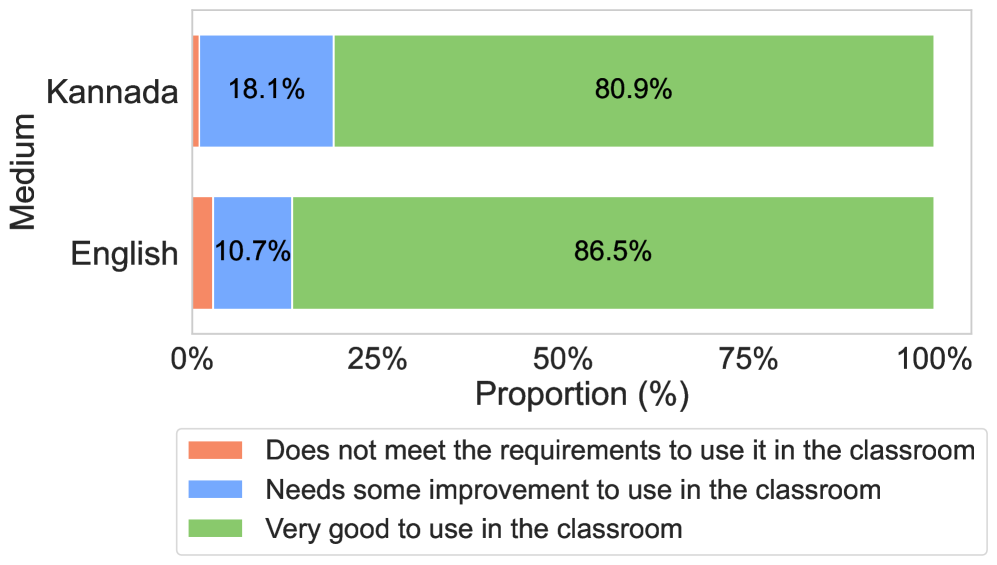Click the "Kannada" y-axis category label
The height and width of the screenshot is (565, 997).
click(x=113, y=93)
